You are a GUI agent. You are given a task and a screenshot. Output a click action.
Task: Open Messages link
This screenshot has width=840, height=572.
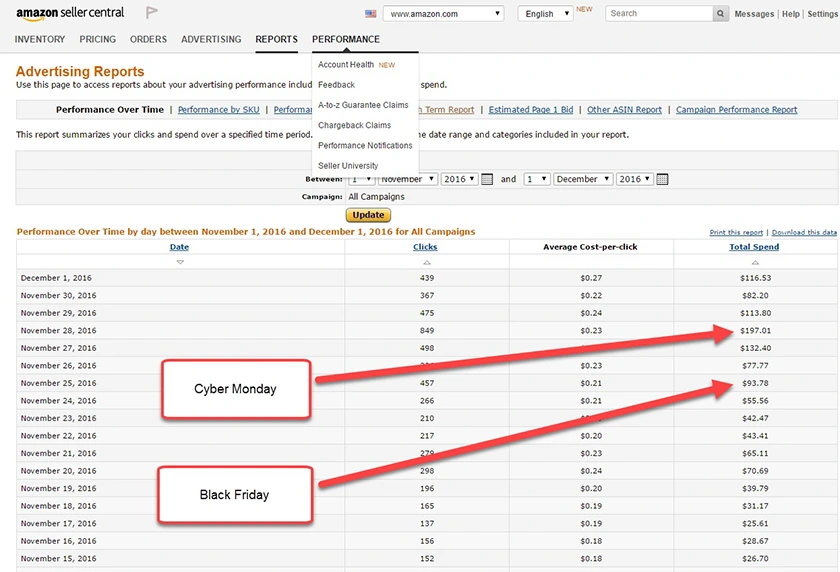tap(754, 14)
